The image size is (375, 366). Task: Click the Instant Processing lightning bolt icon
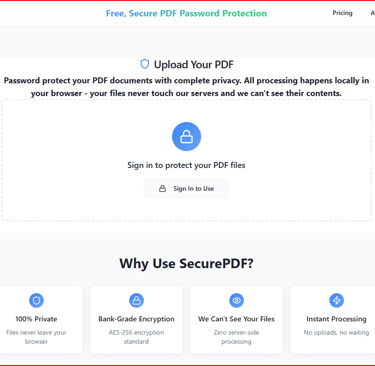point(336,300)
